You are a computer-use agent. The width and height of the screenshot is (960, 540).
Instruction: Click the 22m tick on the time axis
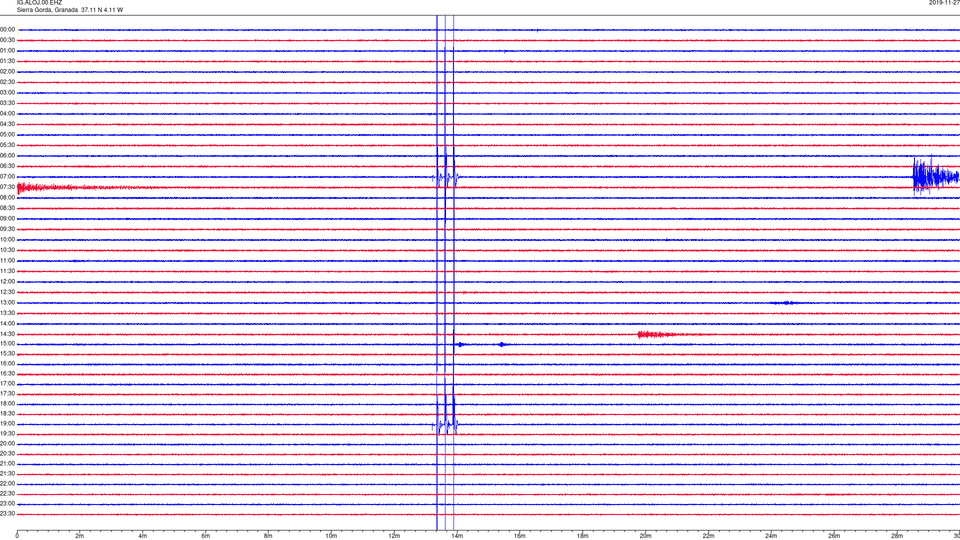coord(708,536)
